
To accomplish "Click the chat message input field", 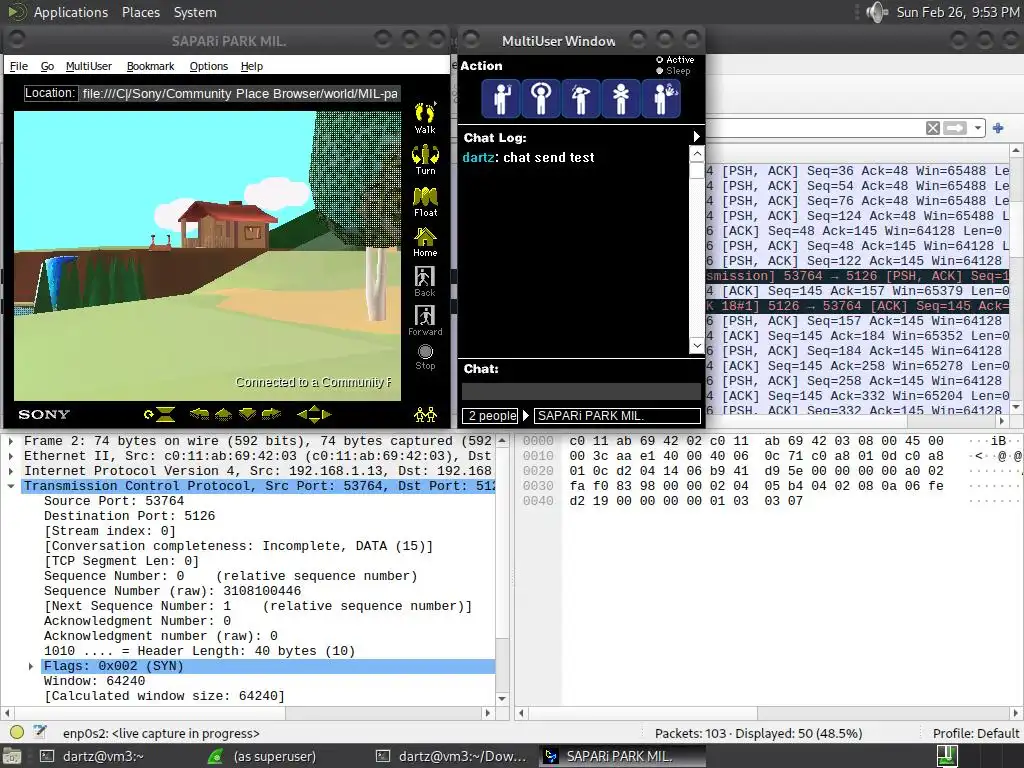I will pyautogui.click(x=581, y=391).
